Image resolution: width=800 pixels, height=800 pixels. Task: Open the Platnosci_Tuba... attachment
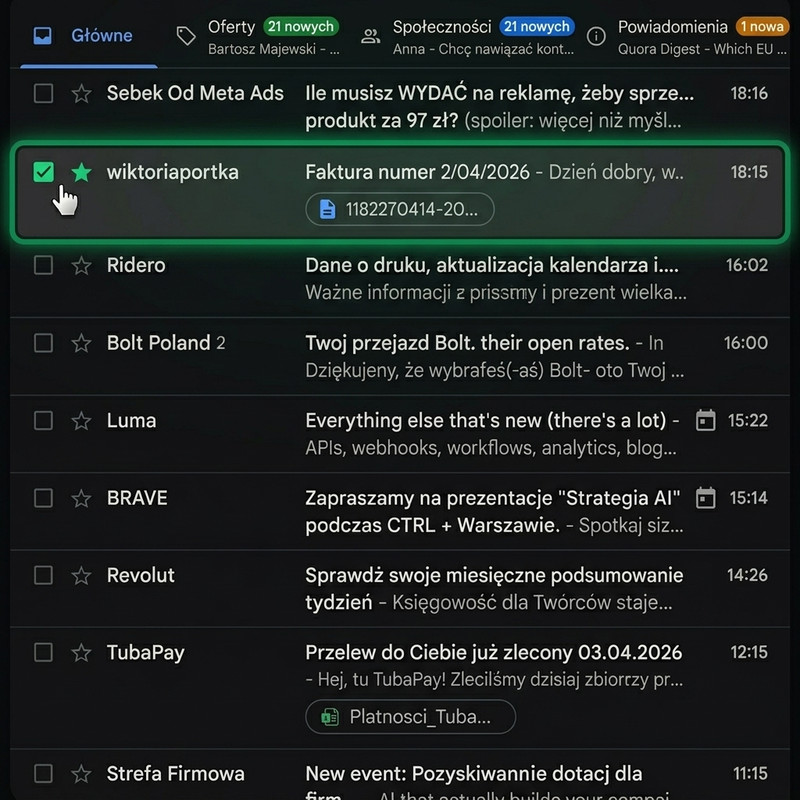point(411,717)
